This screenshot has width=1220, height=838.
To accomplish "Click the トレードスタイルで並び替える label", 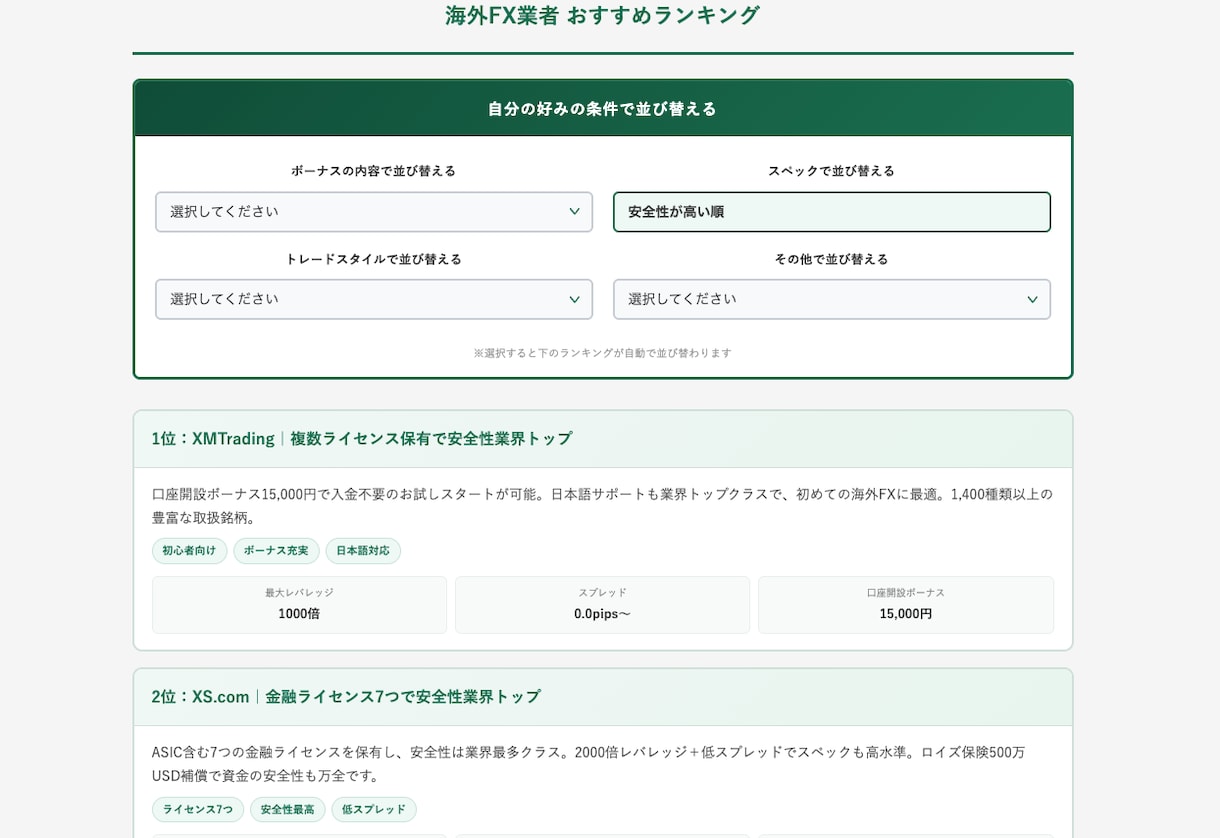I will [x=374, y=259].
